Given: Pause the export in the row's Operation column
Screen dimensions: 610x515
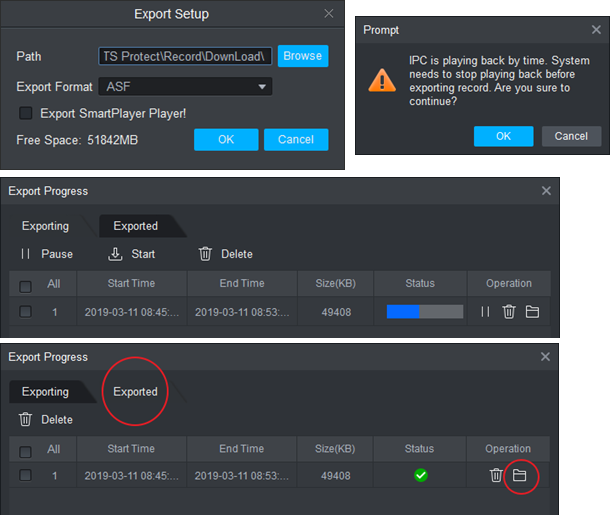Looking at the screenshot, I should pos(484,312).
